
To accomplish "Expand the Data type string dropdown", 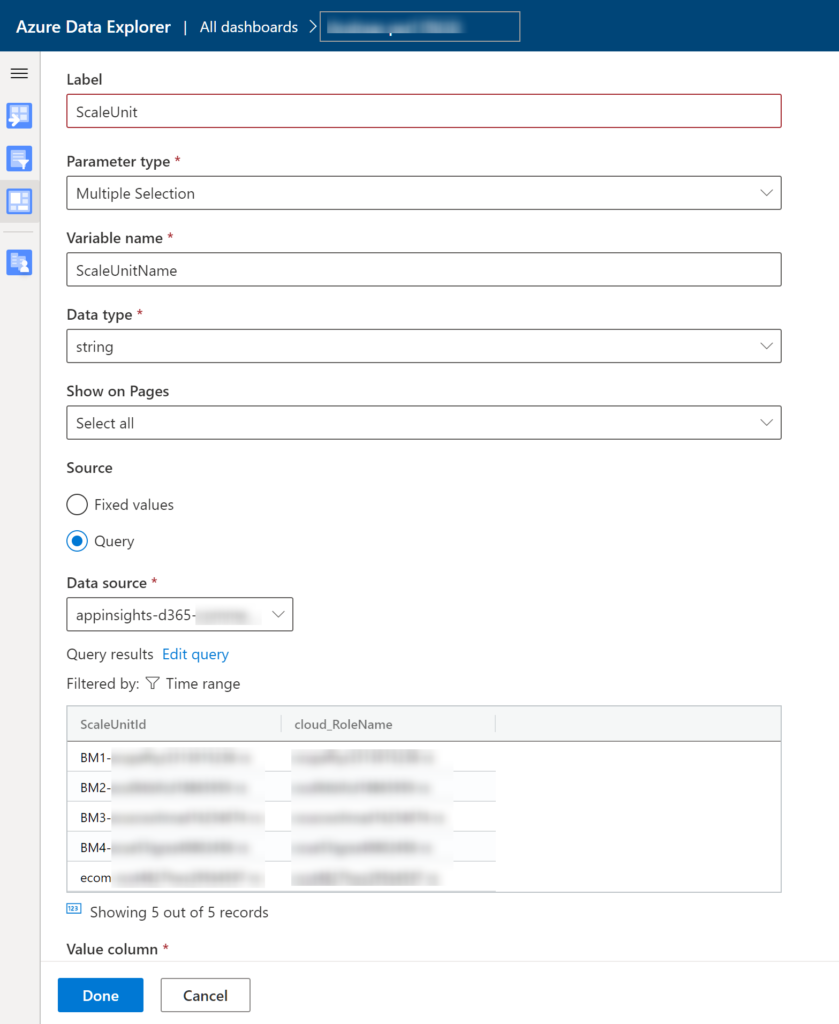I will coord(424,346).
